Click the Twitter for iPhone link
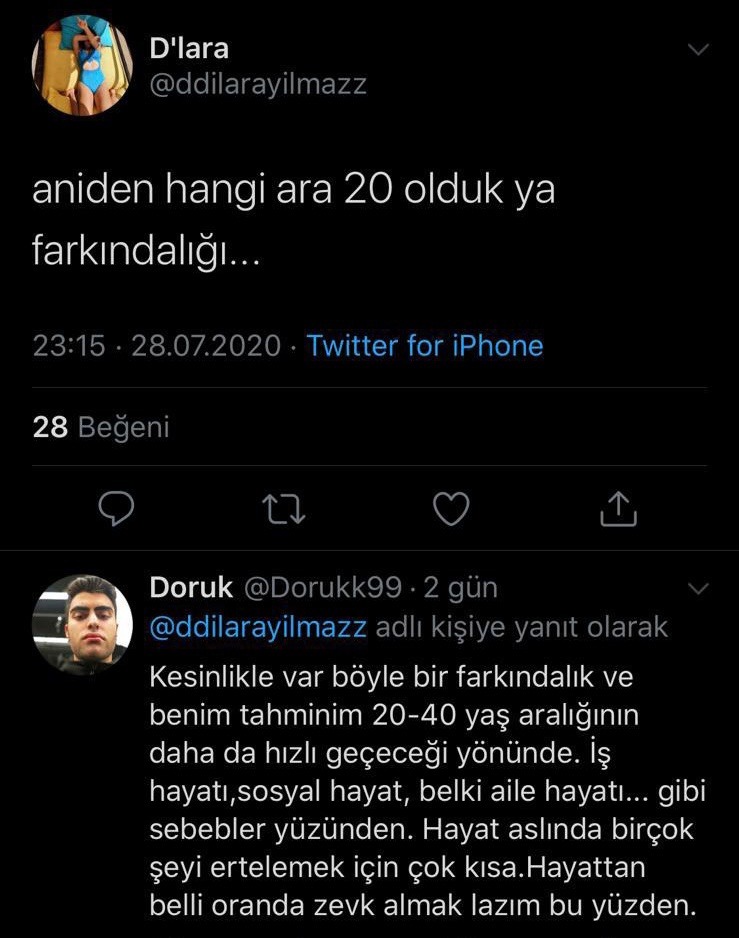The width and height of the screenshot is (739, 938). [425, 346]
